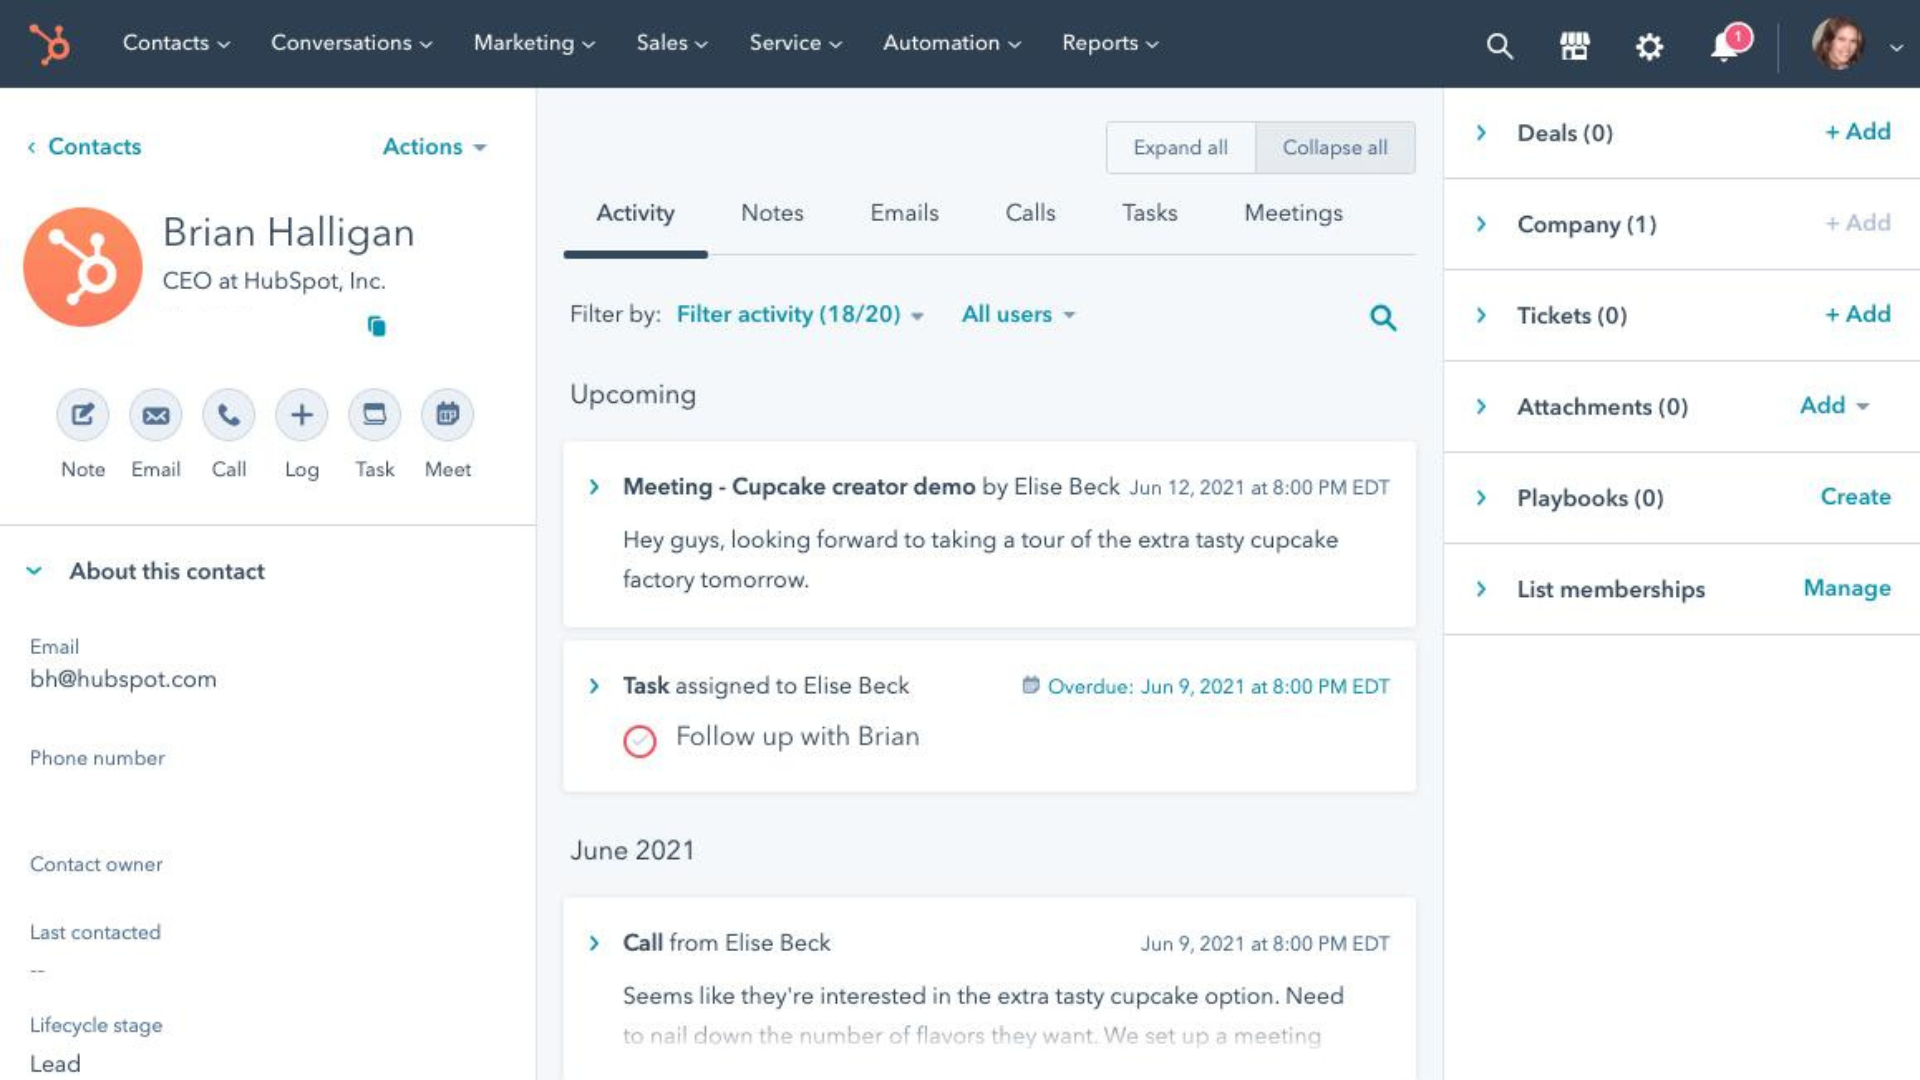The width and height of the screenshot is (1920, 1080).
Task: Search the activity timeline magnifier
Action: point(1383,318)
